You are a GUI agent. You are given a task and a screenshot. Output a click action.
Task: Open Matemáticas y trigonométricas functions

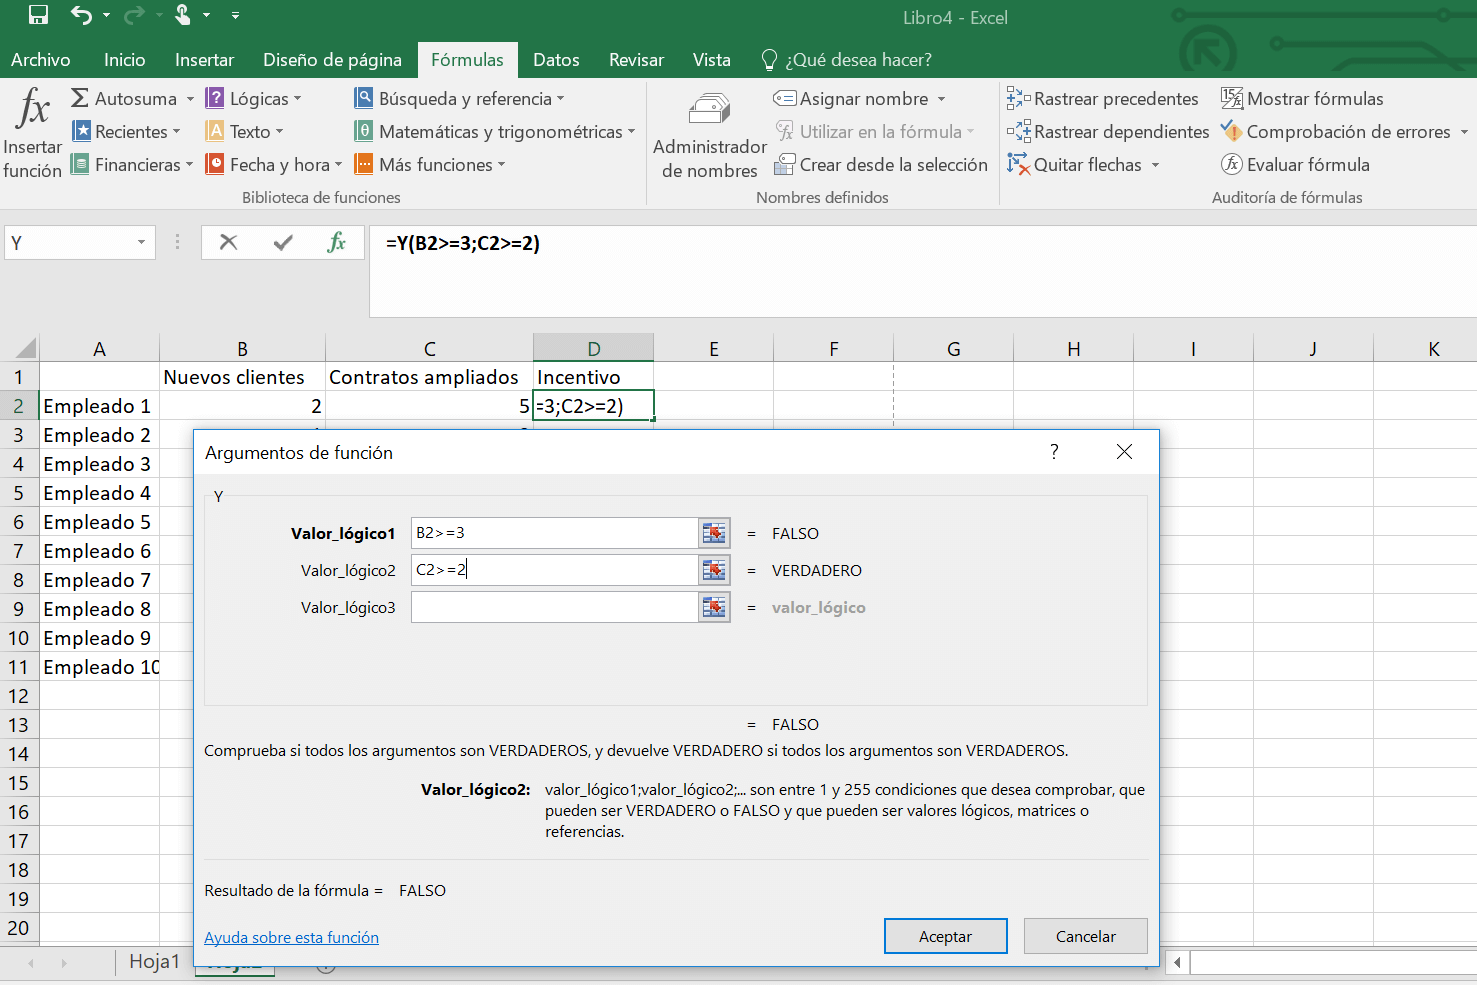495,131
